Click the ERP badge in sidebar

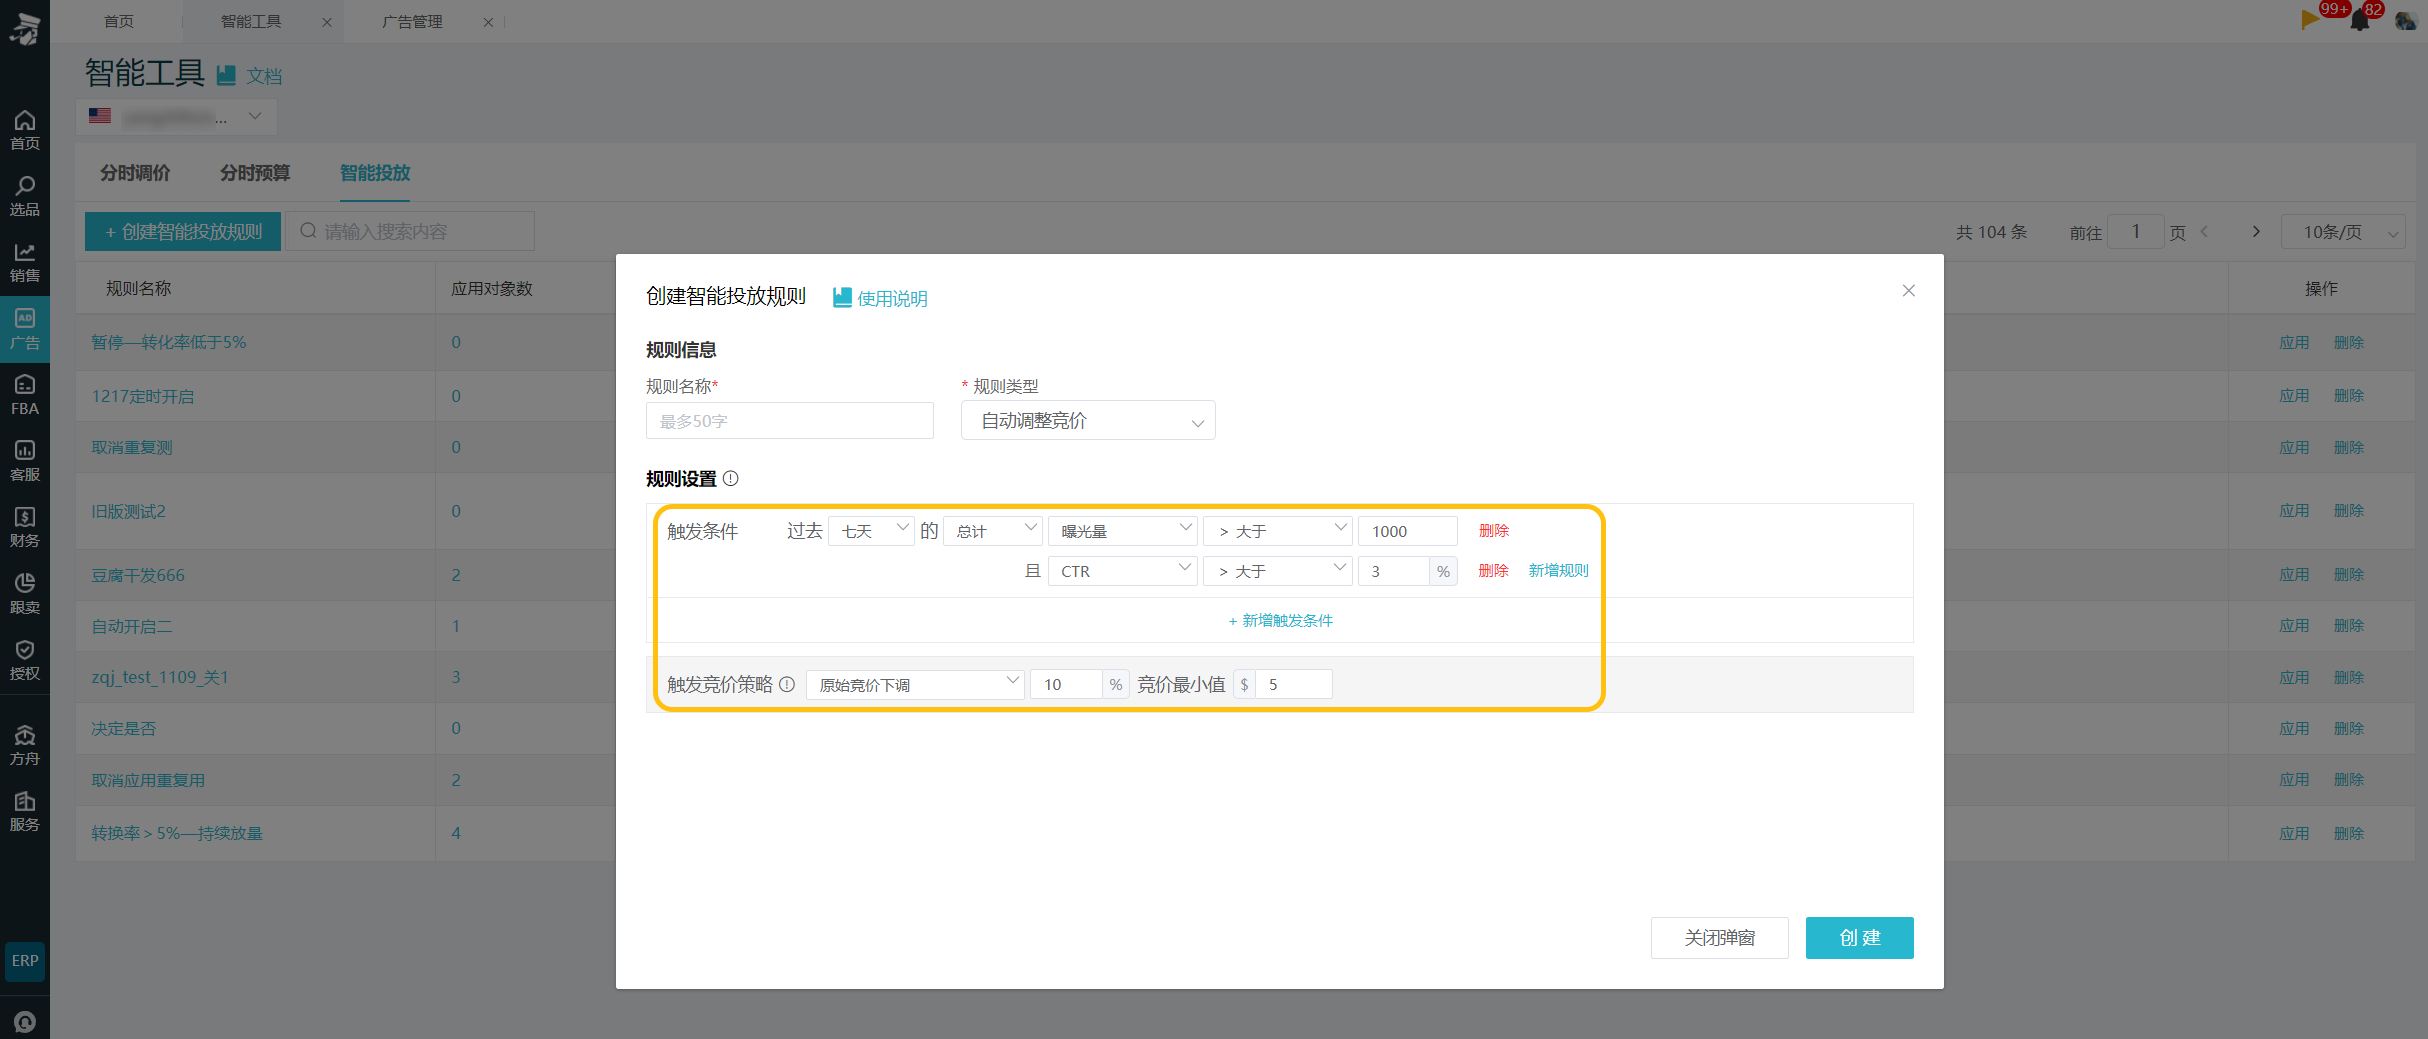25,961
